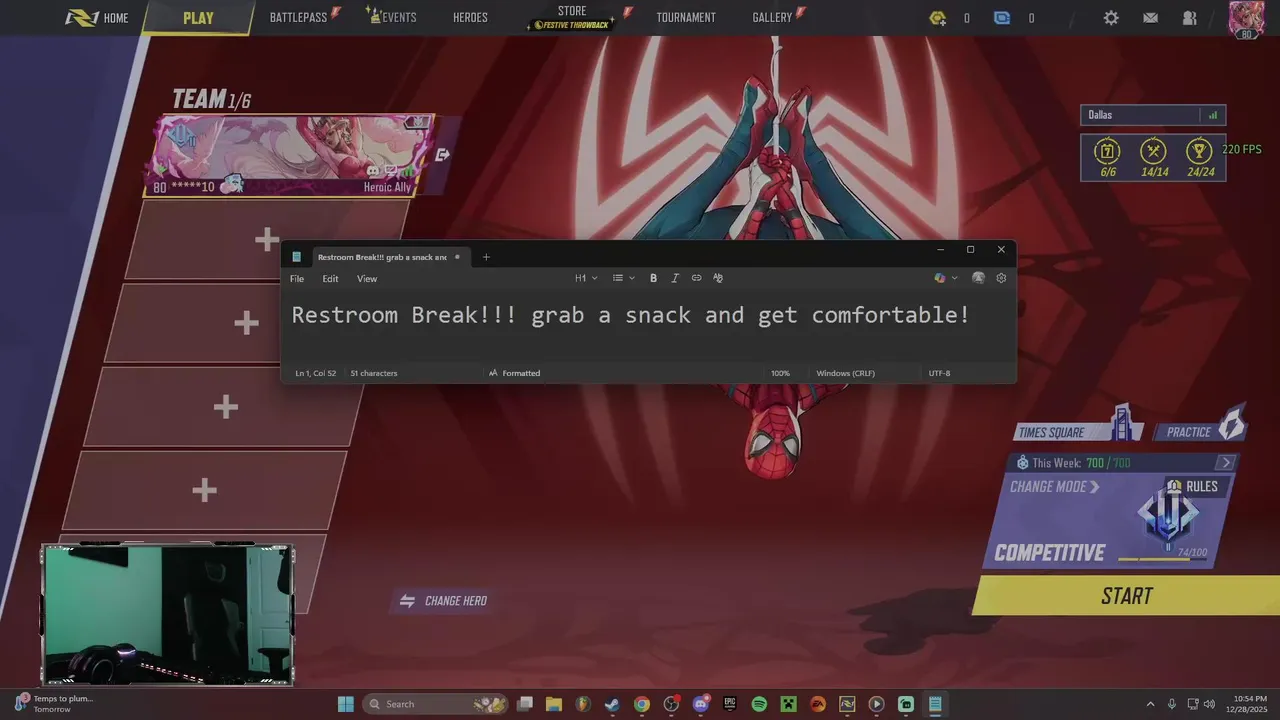Click the Formatted status in Notepad
This screenshot has width=1280, height=720.
click(x=514, y=373)
